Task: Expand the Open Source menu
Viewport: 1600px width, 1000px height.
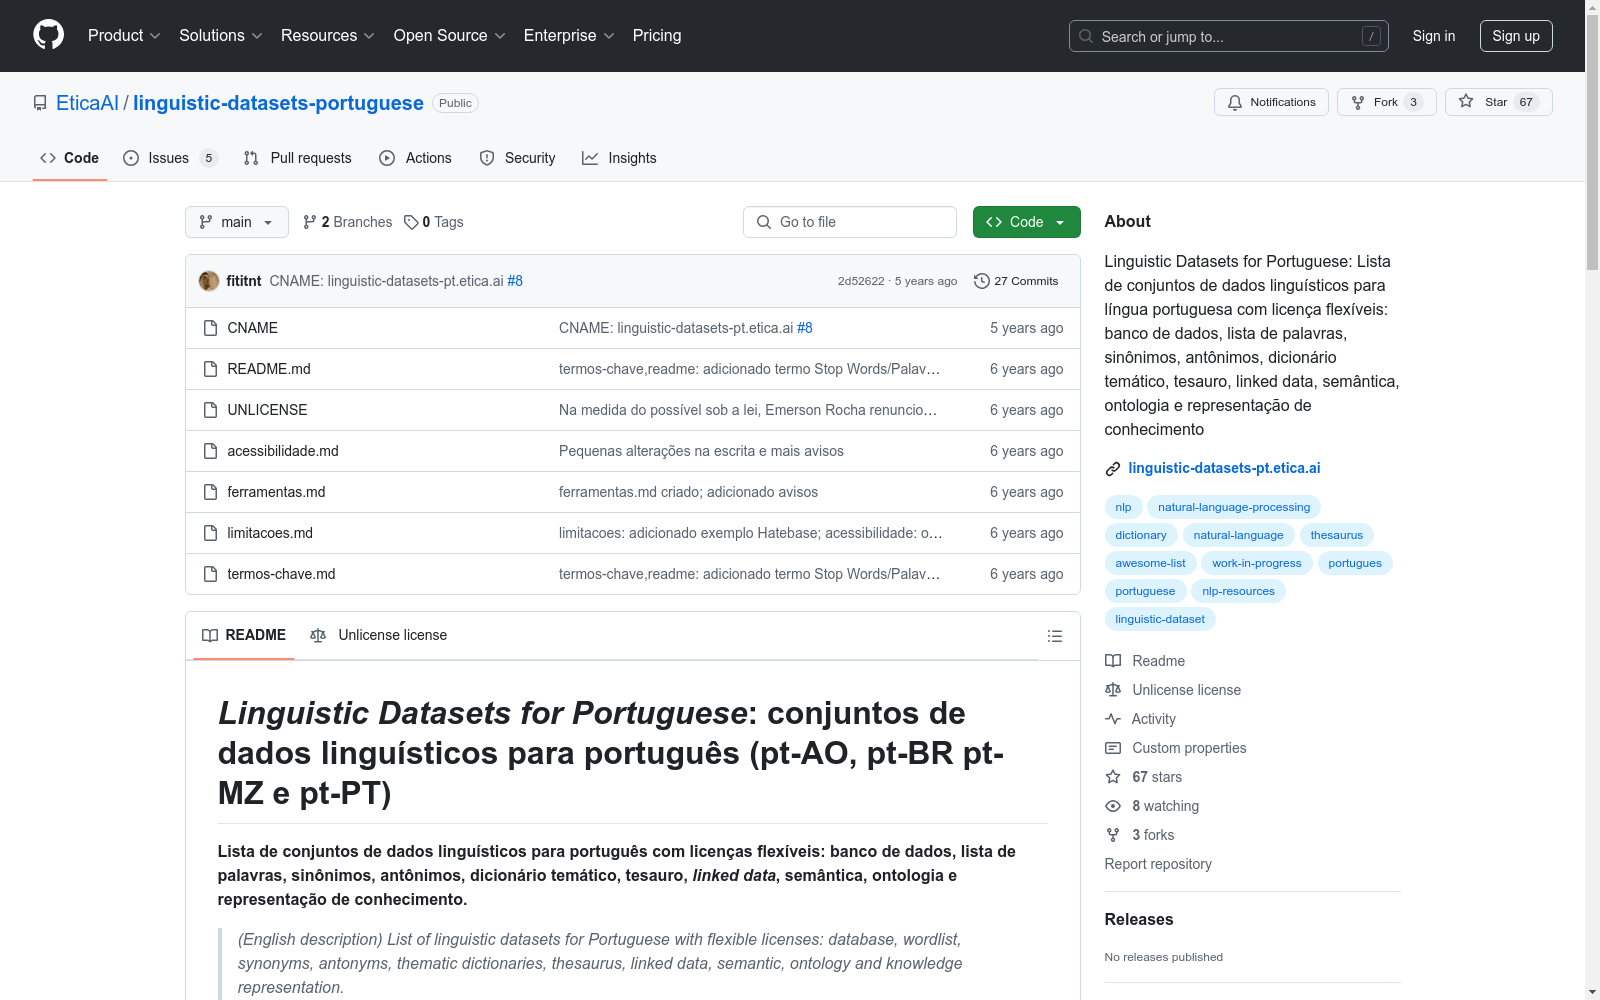Action: click(450, 36)
